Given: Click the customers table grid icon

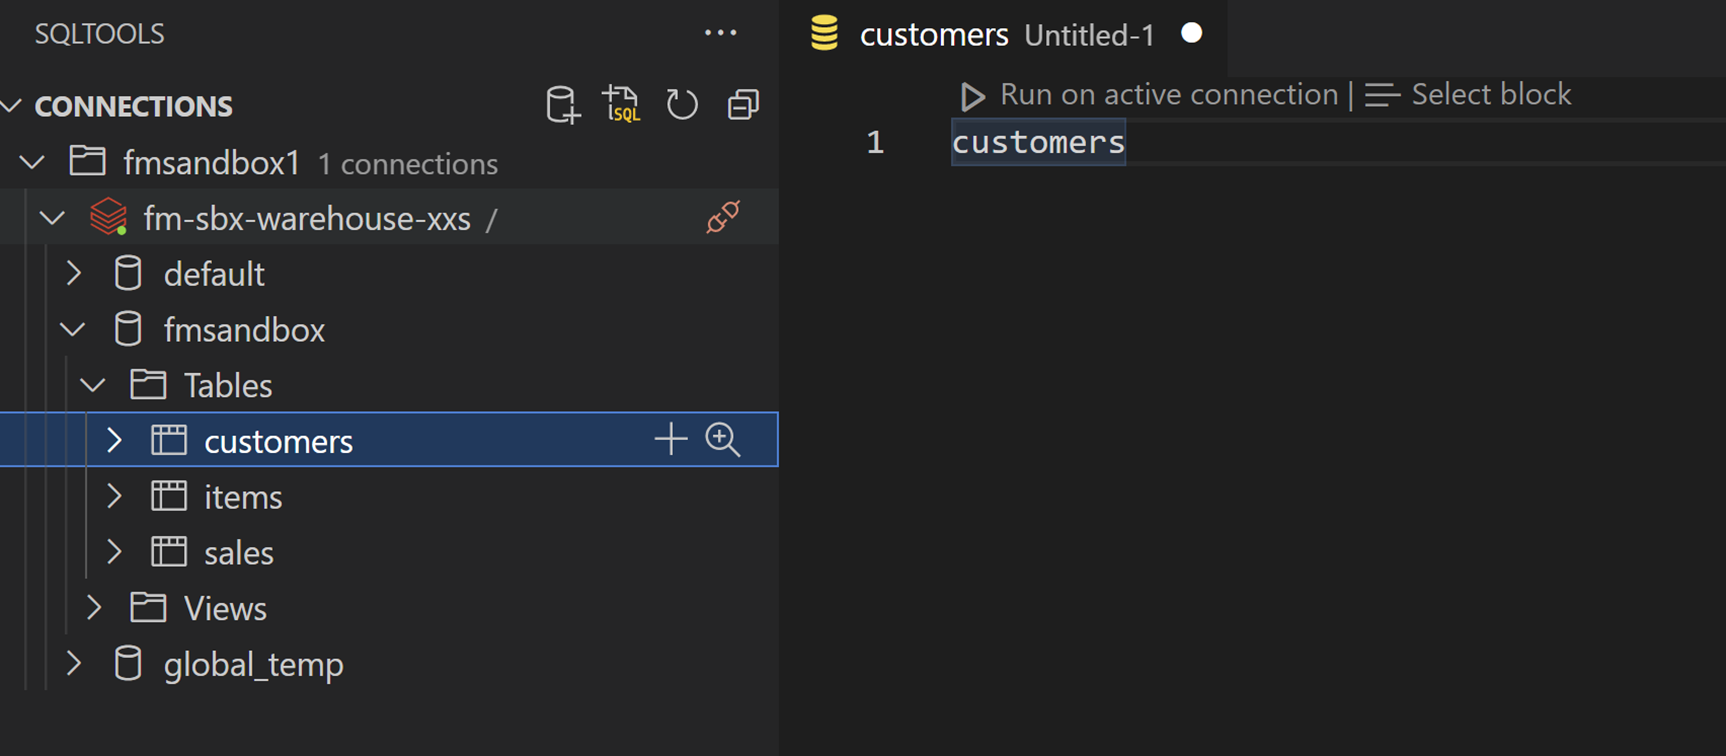Looking at the screenshot, I should [x=169, y=440].
